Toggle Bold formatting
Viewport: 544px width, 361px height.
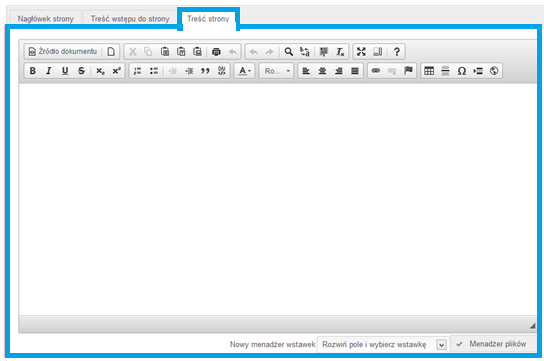[x=33, y=71]
